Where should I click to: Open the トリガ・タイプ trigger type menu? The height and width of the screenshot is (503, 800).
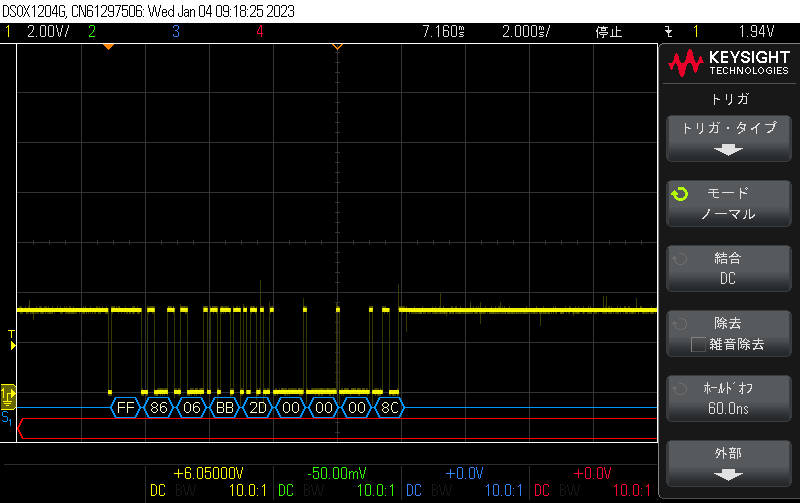728,137
